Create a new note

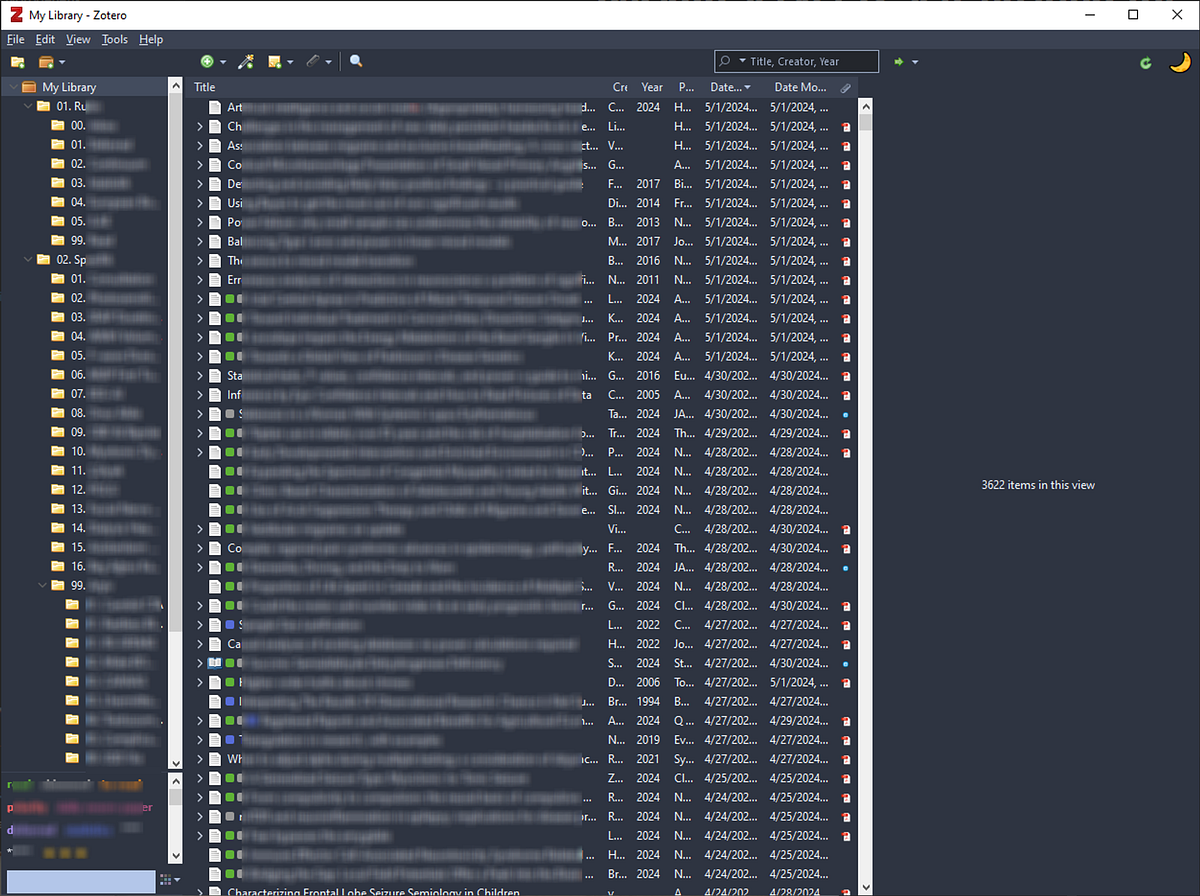tap(272, 61)
